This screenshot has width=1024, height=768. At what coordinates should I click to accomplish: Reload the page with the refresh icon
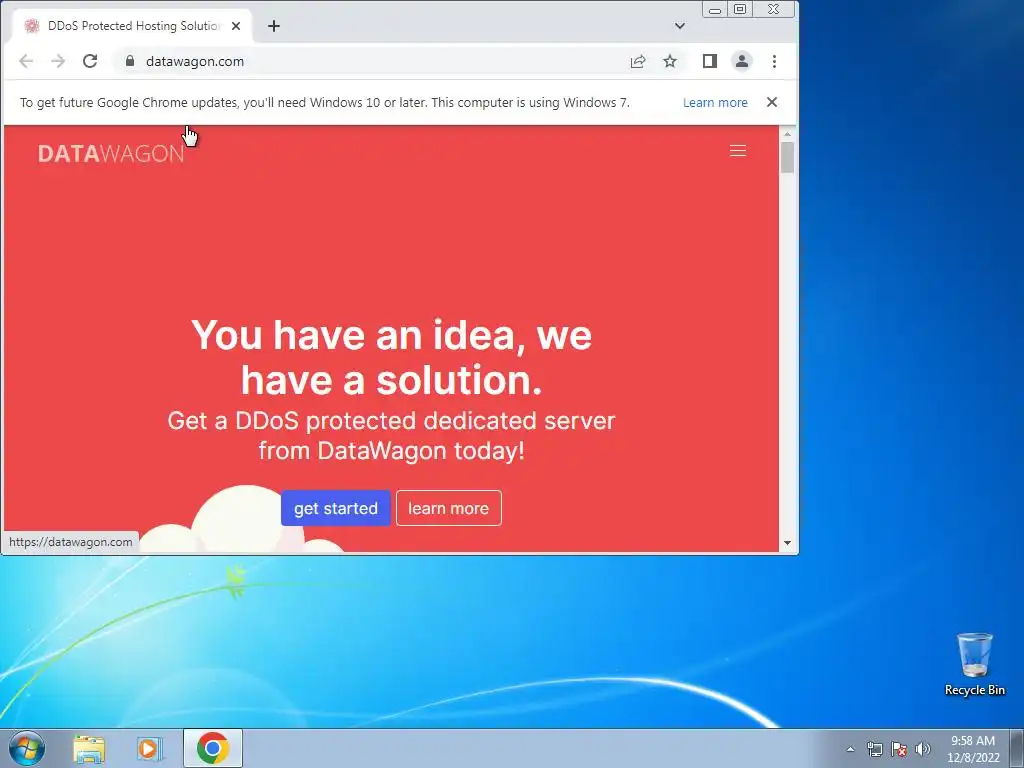pyautogui.click(x=90, y=61)
